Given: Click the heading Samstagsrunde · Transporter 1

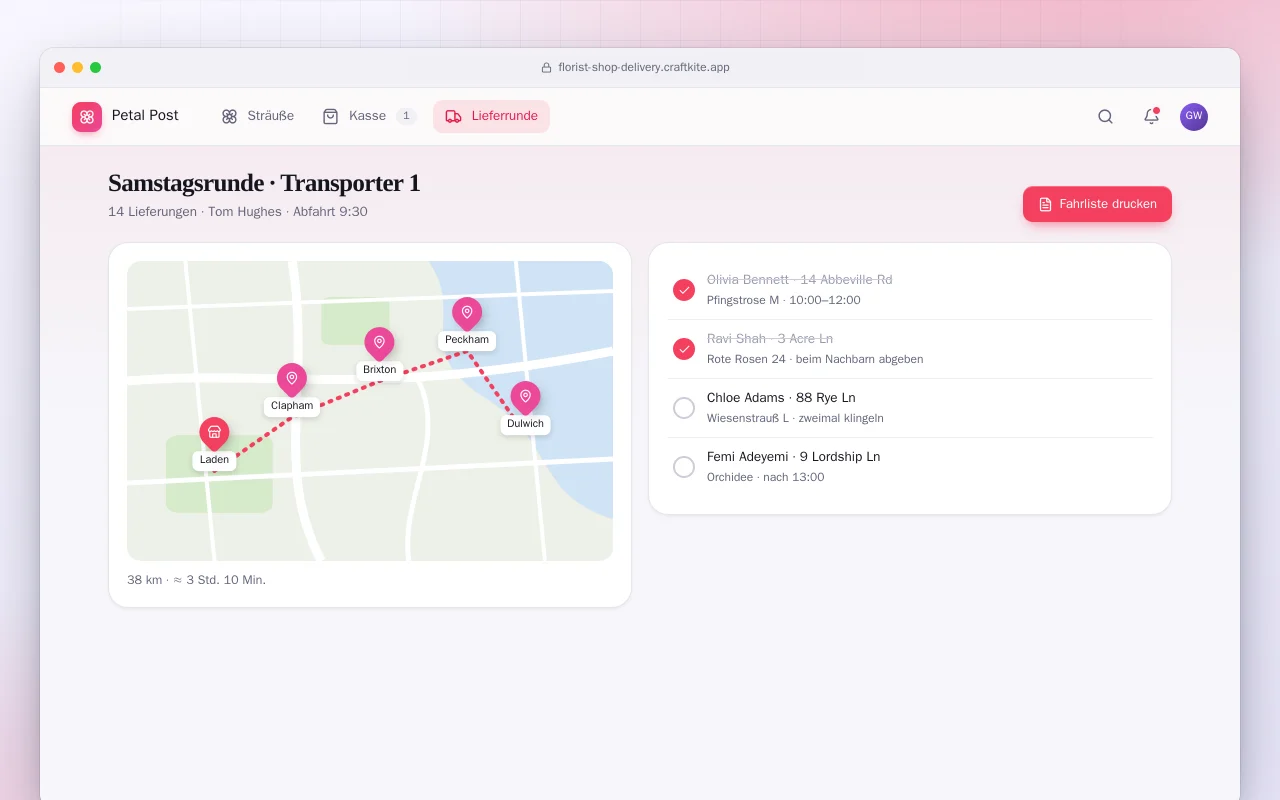Looking at the screenshot, I should click(x=264, y=183).
